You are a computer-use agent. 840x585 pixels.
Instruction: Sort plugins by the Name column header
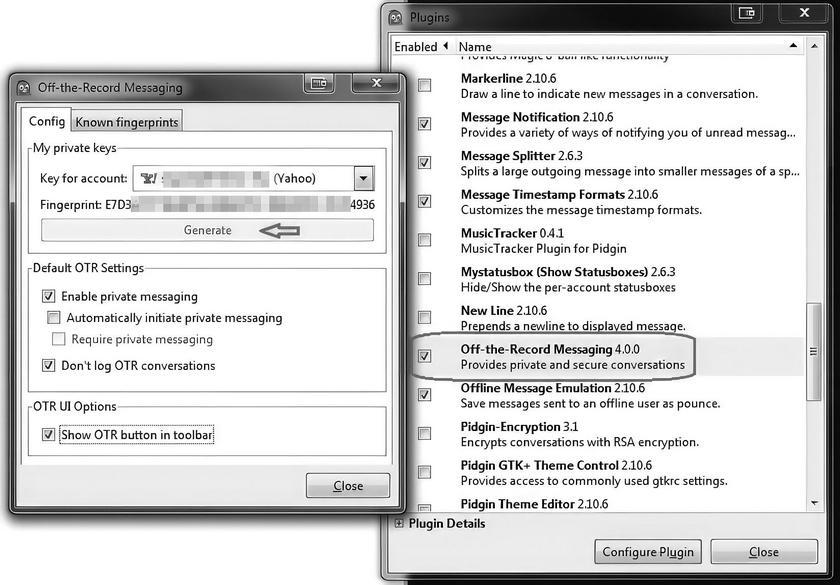coord(628,47)
